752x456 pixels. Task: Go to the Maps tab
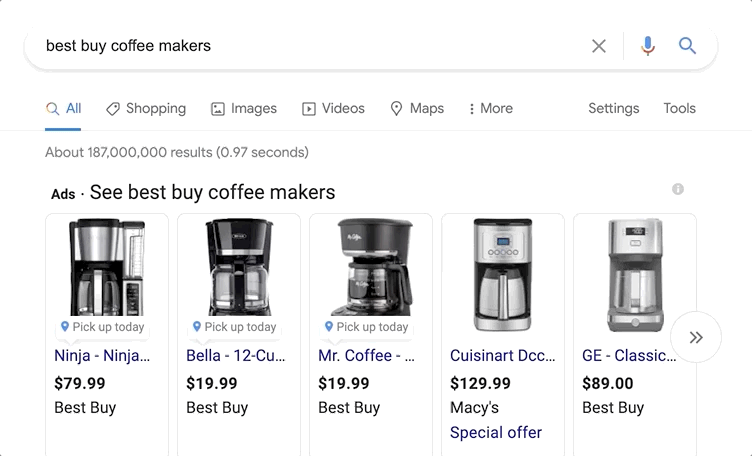tap(417, 108)
